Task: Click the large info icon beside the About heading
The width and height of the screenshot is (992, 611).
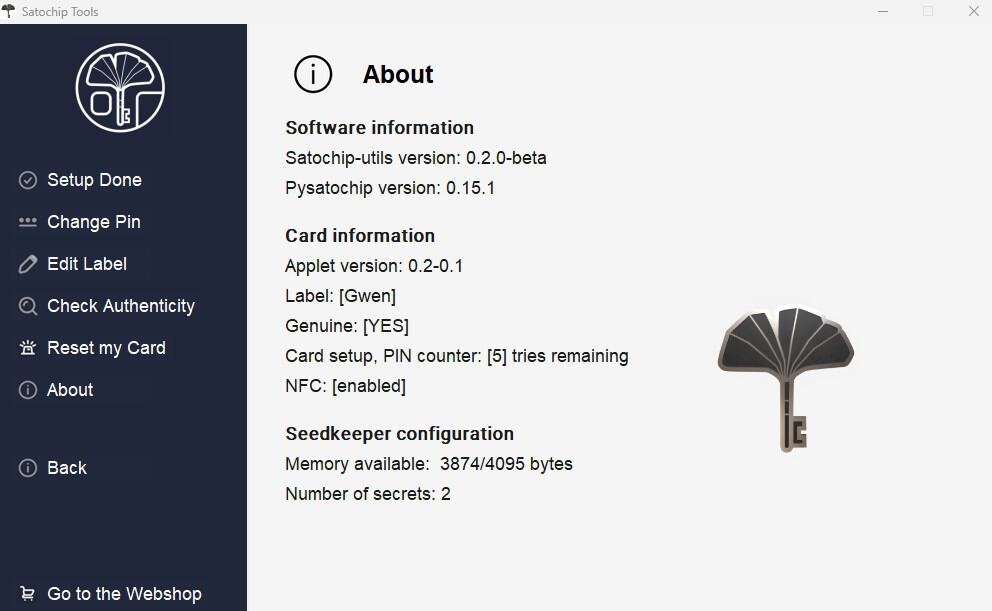Action: 313,74
